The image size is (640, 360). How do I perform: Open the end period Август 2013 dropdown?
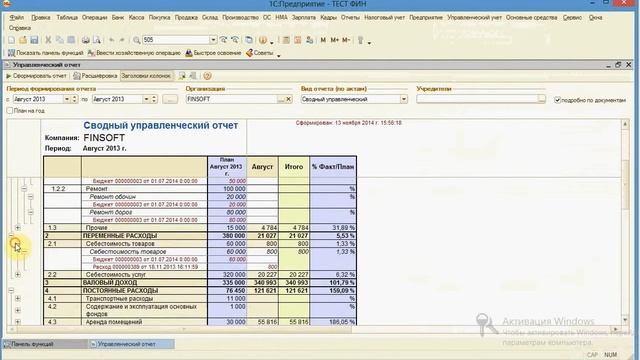[146, 99]
